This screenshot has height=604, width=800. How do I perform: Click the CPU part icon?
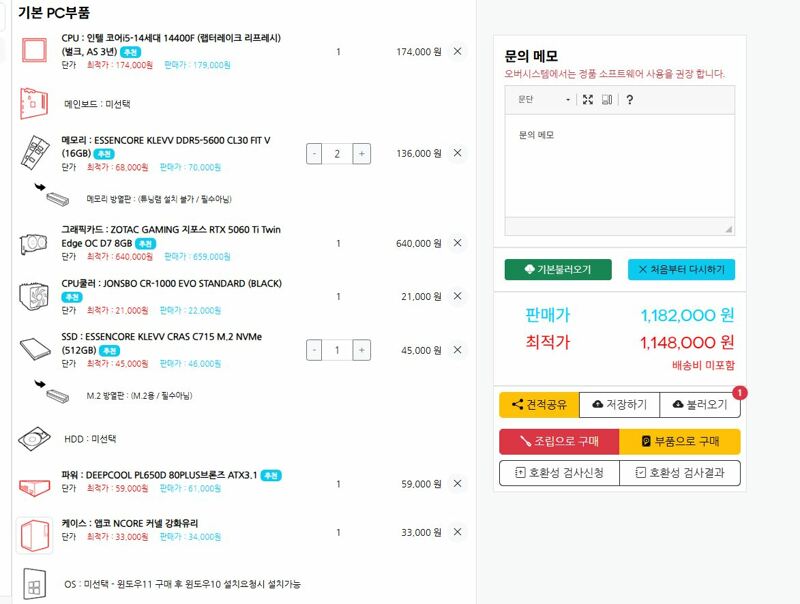pos(35,51)
